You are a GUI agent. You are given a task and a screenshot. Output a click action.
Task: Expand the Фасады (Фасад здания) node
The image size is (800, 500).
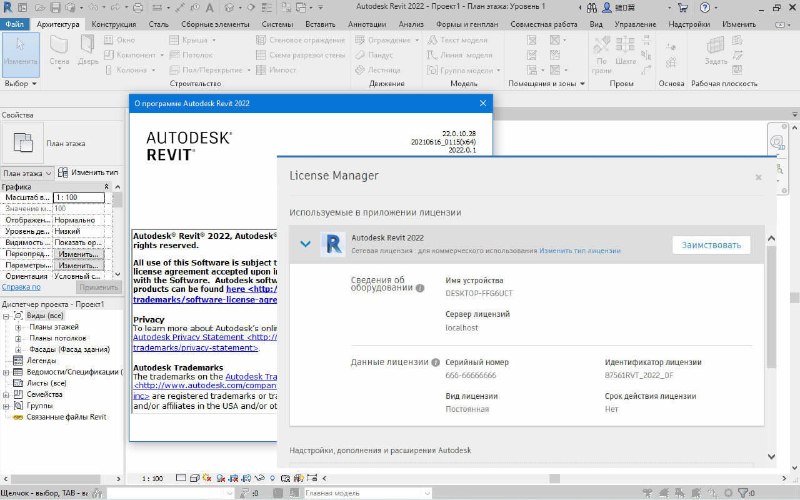point(18,349)
